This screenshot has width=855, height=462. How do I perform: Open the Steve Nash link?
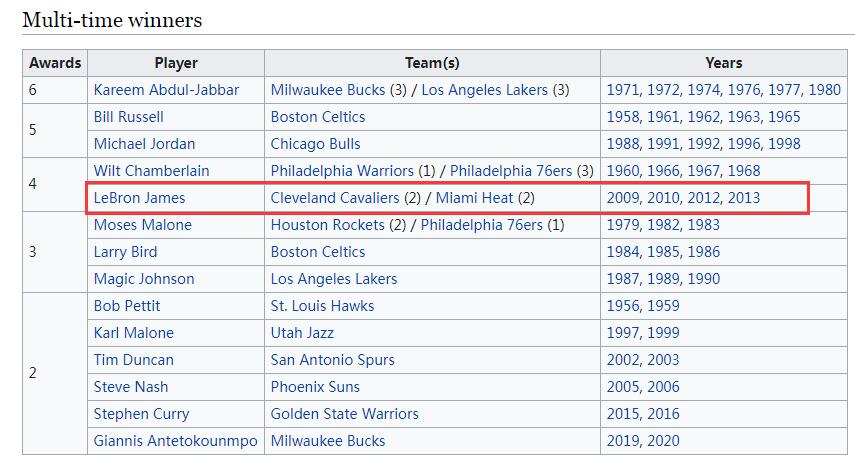coord(131,387)
